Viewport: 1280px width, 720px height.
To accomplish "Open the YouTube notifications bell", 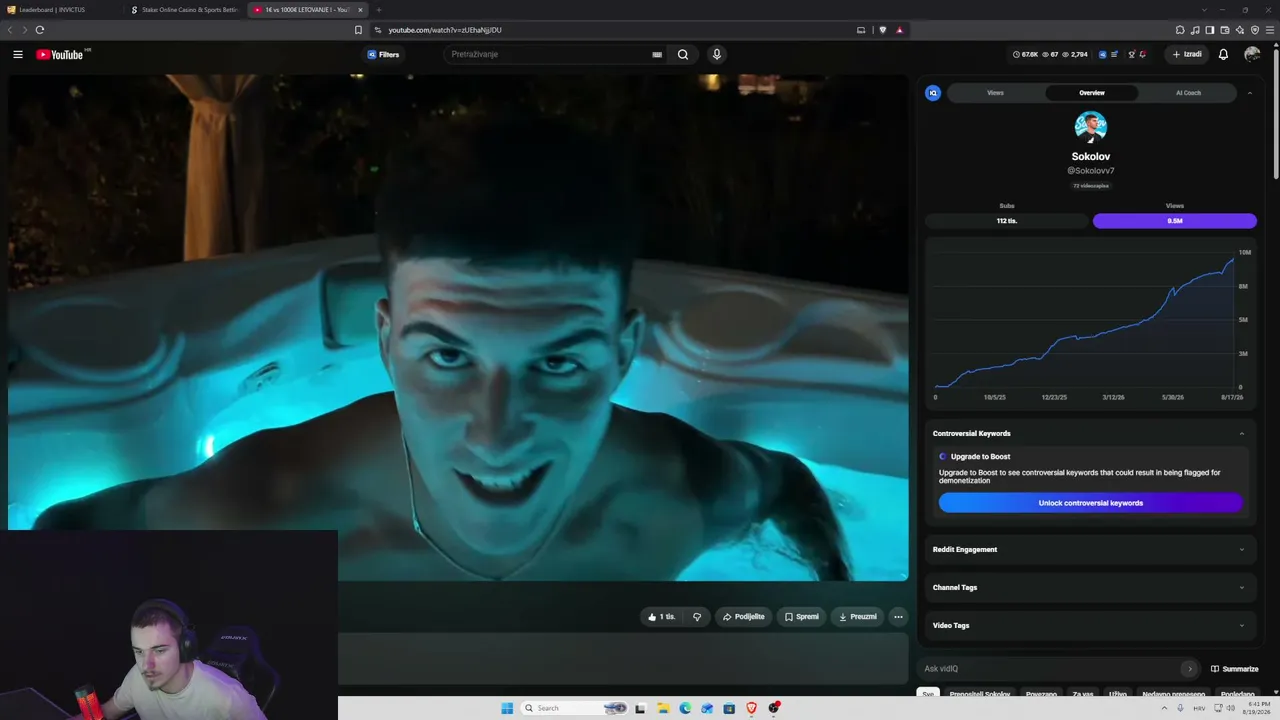I will (1223, 54).
